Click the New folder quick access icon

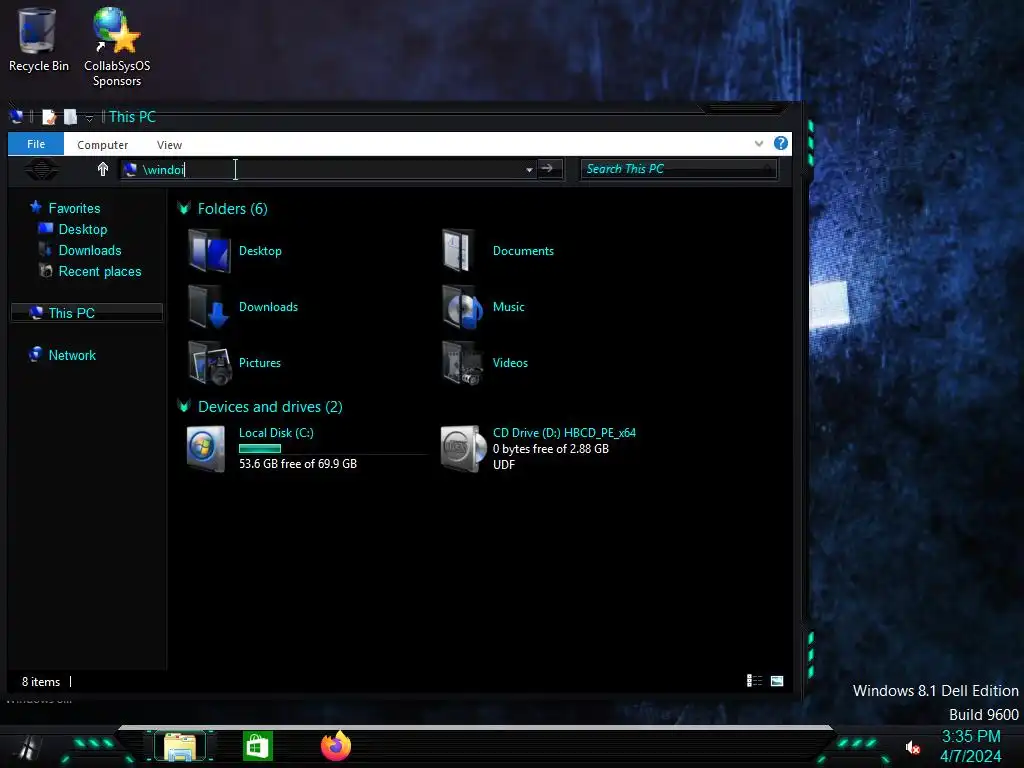tap(70, 117)
